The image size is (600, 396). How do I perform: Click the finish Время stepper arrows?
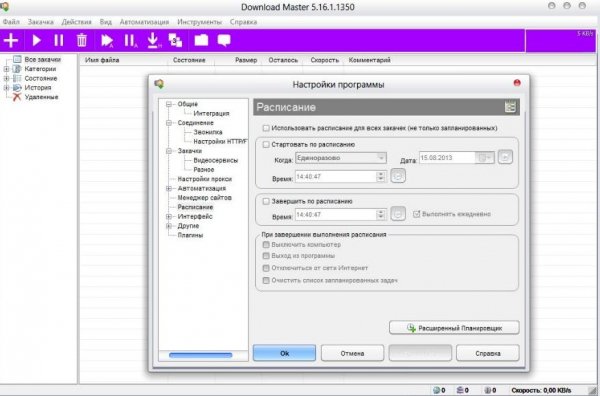tap(380, 214)
